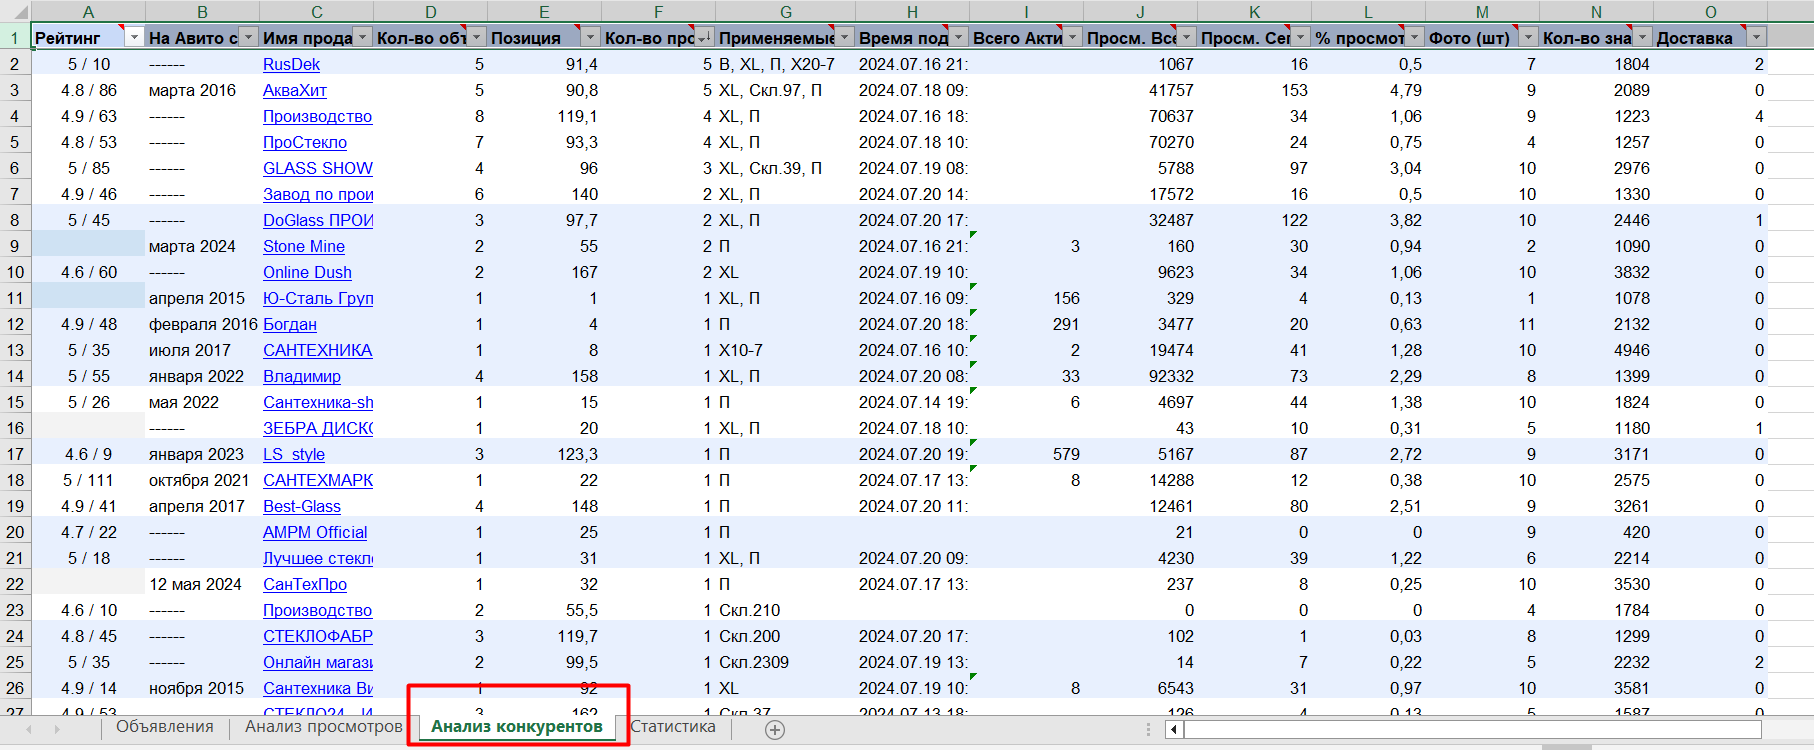Image resolution: width=1814 pixels, height=750 pixels.
Task: Open sorted filter button on Кол-во про column
Action: click(703, 37)
